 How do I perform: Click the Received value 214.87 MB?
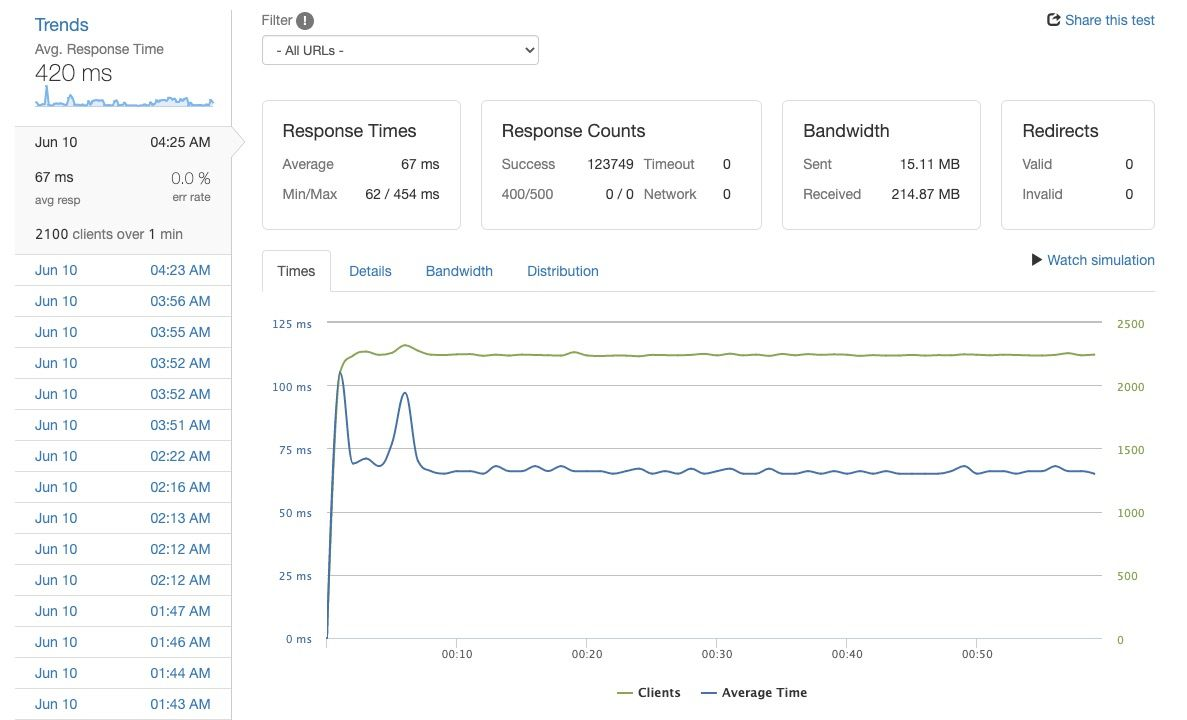tap(925, 195)
